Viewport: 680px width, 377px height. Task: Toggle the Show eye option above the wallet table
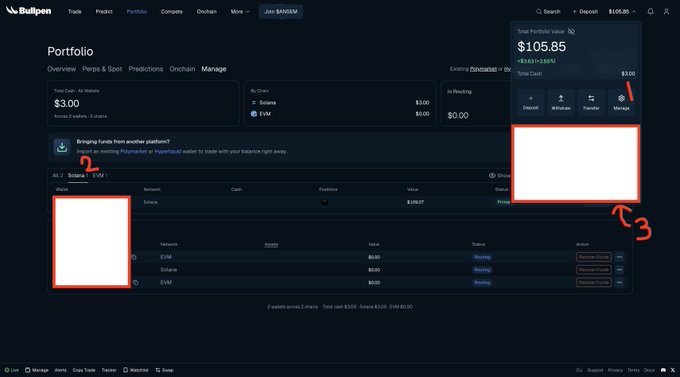(x=500, y=176)
